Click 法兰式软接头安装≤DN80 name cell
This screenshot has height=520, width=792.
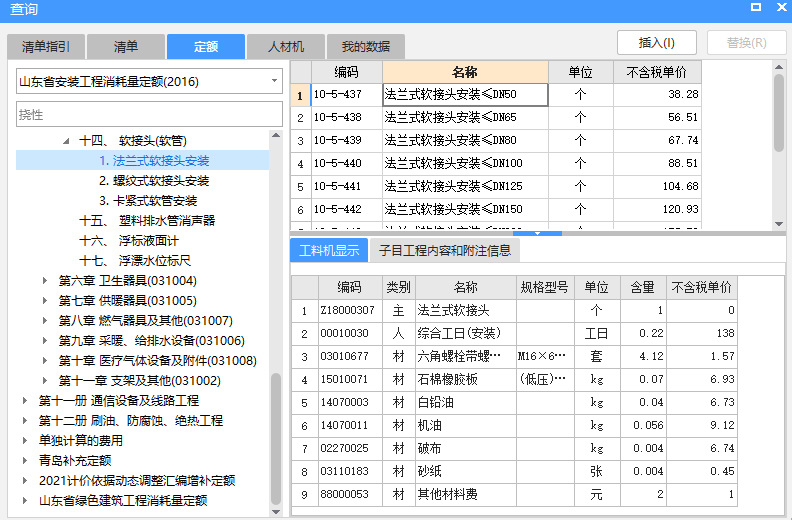click(x=465, y=140)
